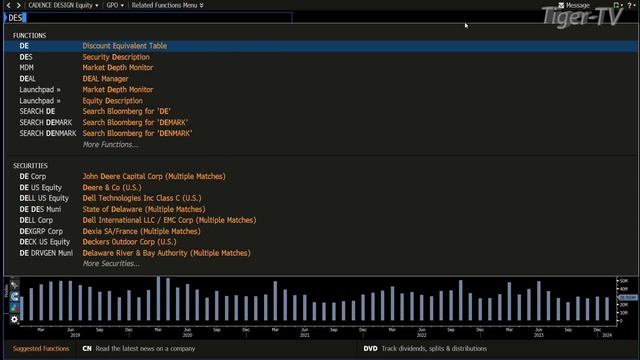Image resolution: width=640 pixels, height=360 pixels.
Task: Open Launchpad Equity Description
Action: (320, 100)
